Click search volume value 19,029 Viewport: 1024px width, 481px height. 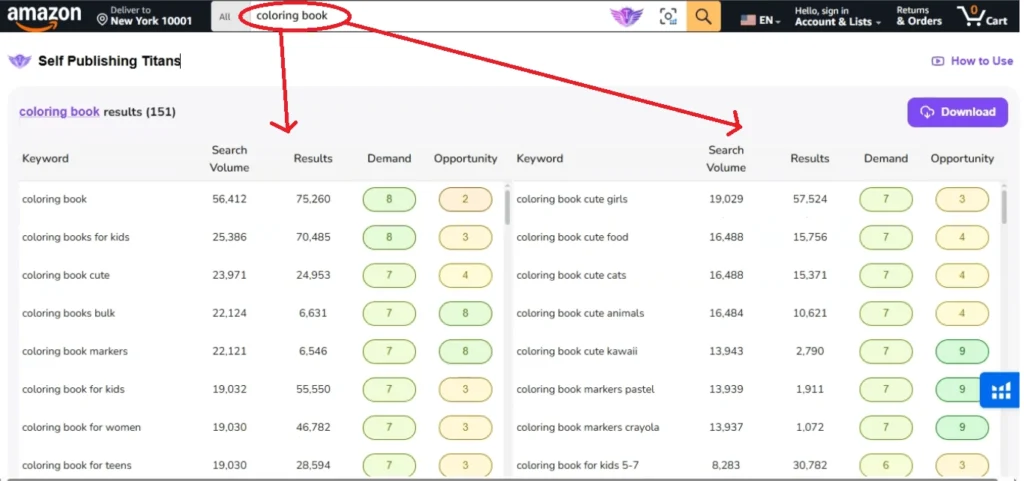[726, 199]
